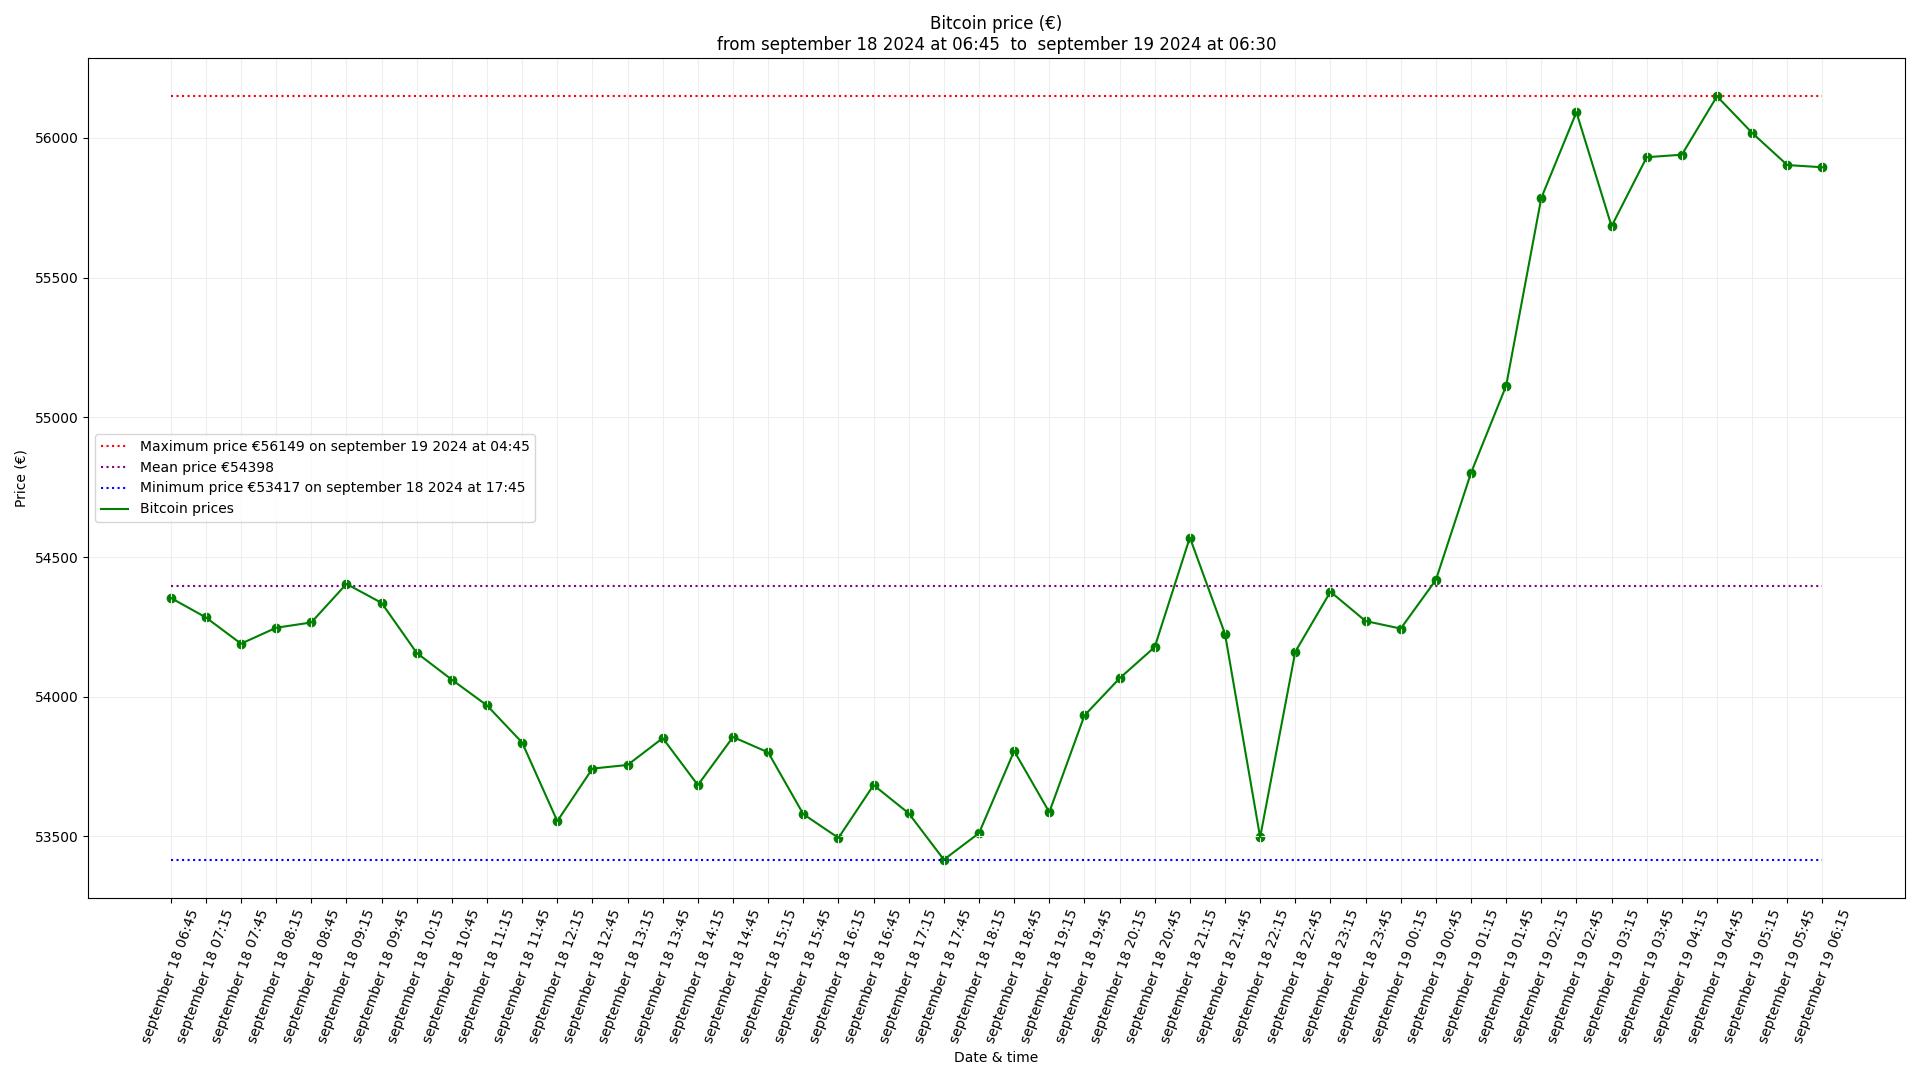Click the 'september 18 21:15' x-axis label
The width and height of the screenshot is (1920, 1080).
(1188, 976)
